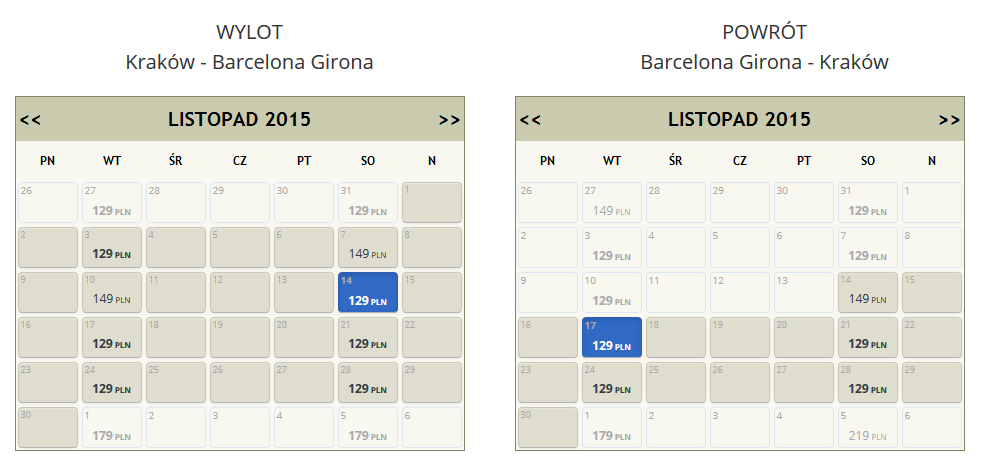Choose November 10 departure at 149 PLN
This screenshot has height=466, width=982.
tap(112, 293)
